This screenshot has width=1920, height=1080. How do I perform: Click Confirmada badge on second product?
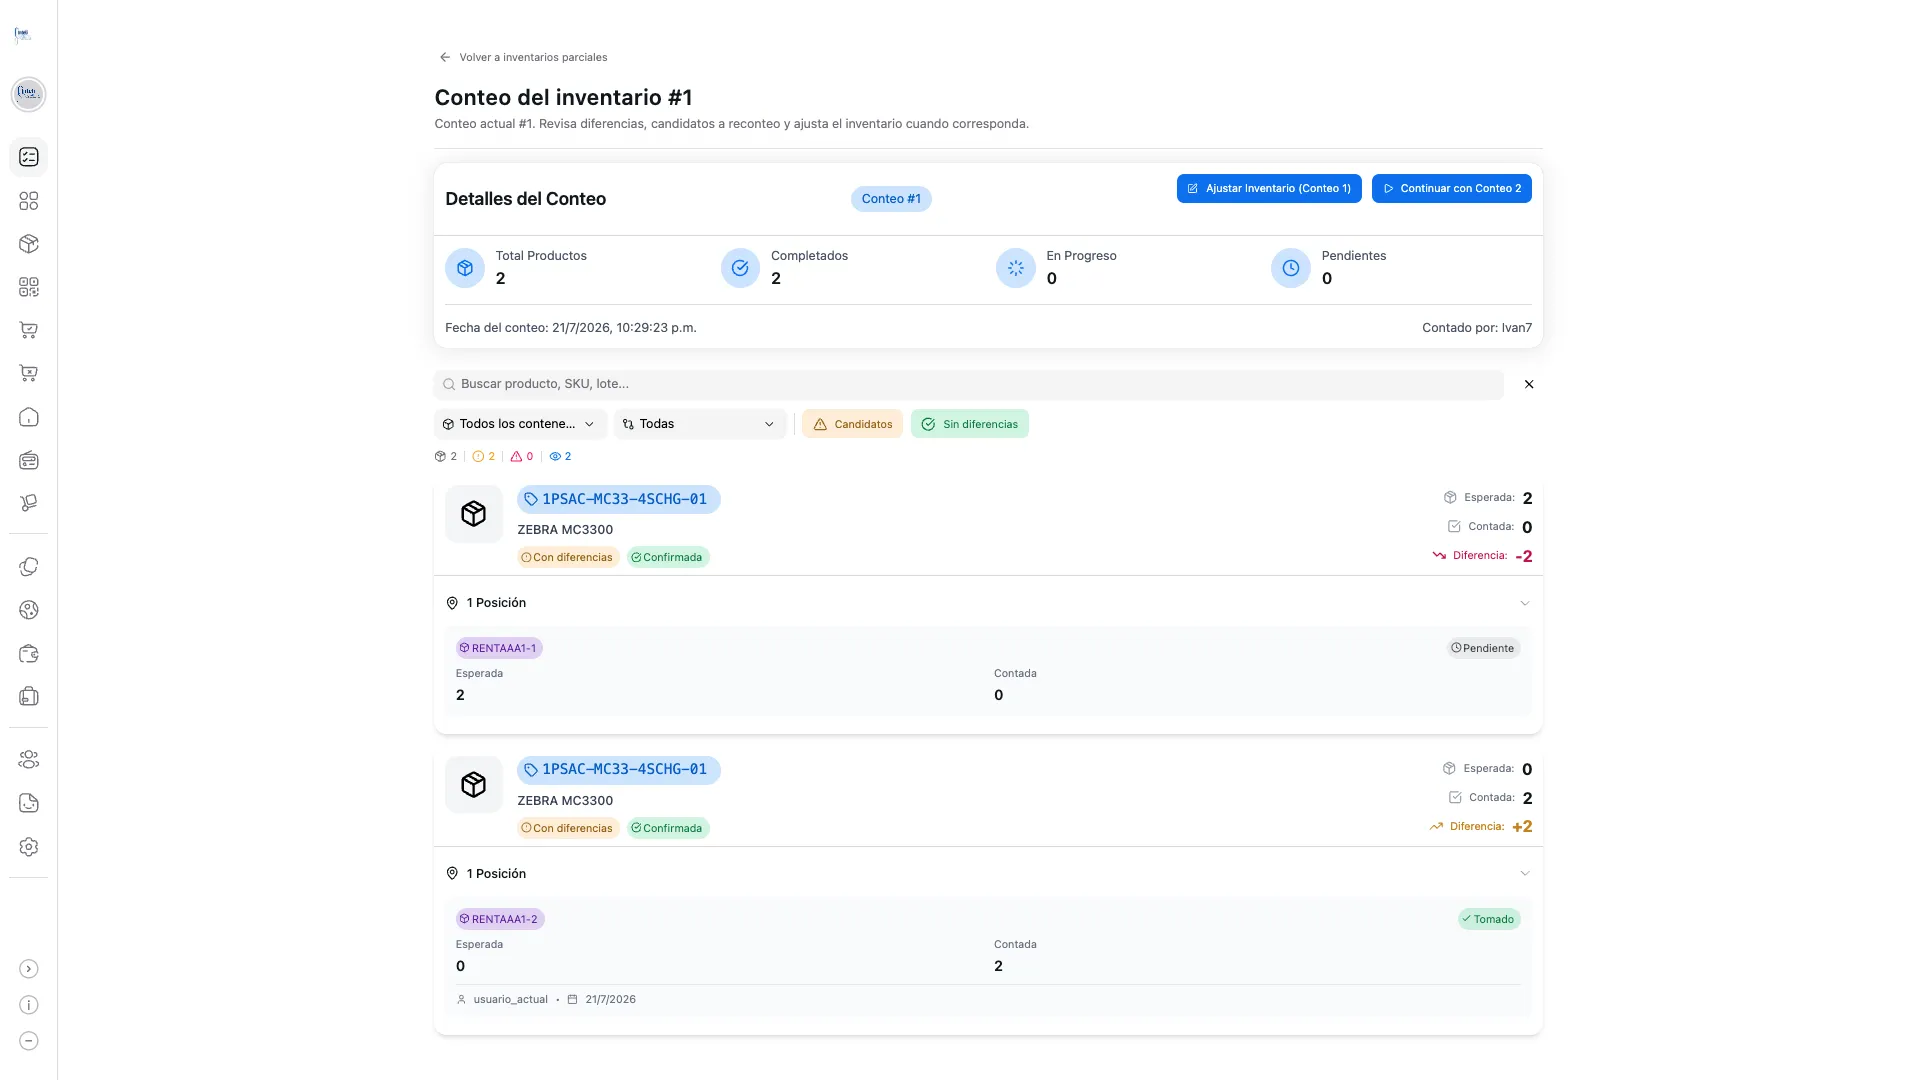(668, 828)
